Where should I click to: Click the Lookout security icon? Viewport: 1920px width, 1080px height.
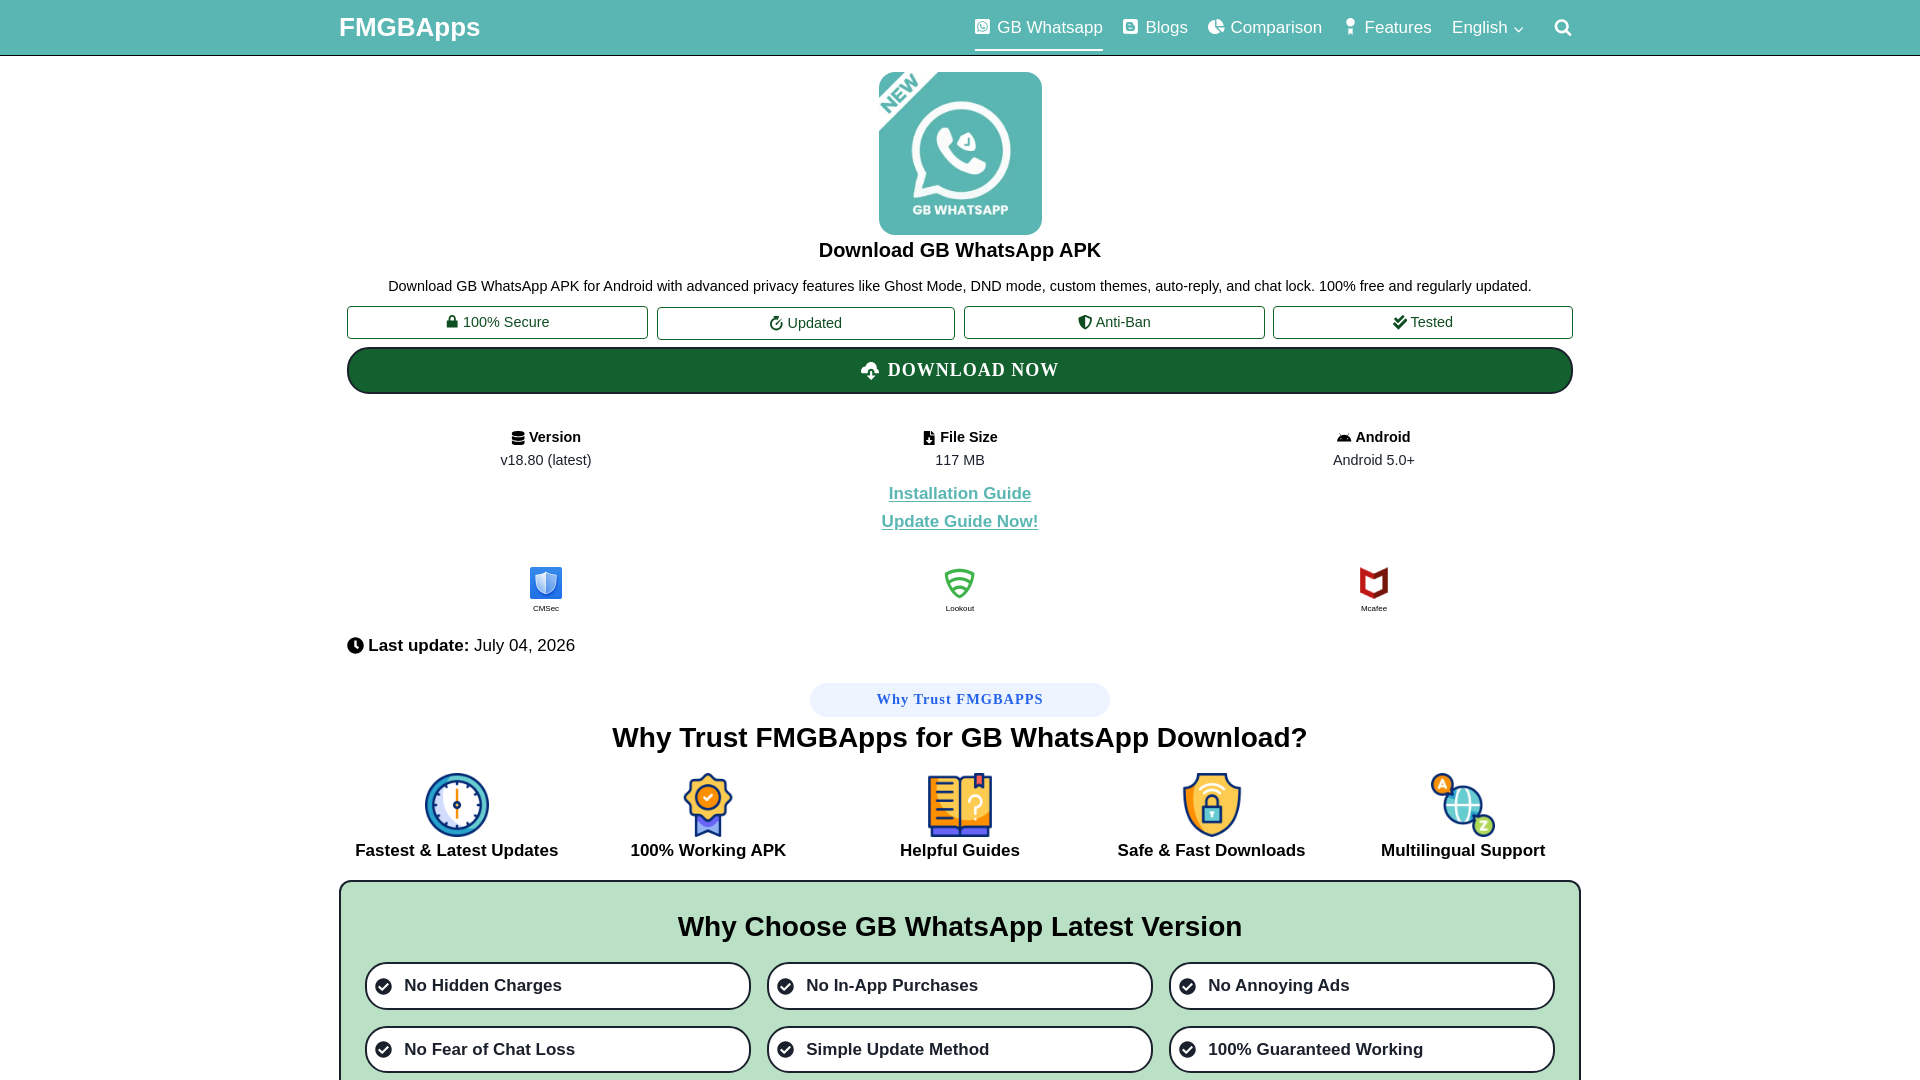pos(960,583)
